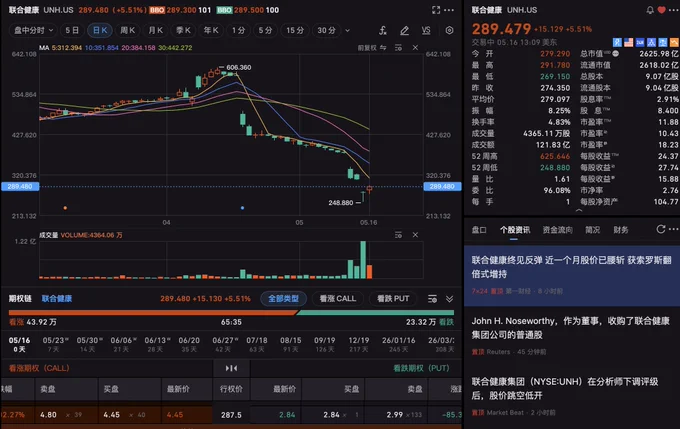This screenshot has height=429, width=680.
Task: Open chart settings hexagon icon
Action: click(449, 30)
